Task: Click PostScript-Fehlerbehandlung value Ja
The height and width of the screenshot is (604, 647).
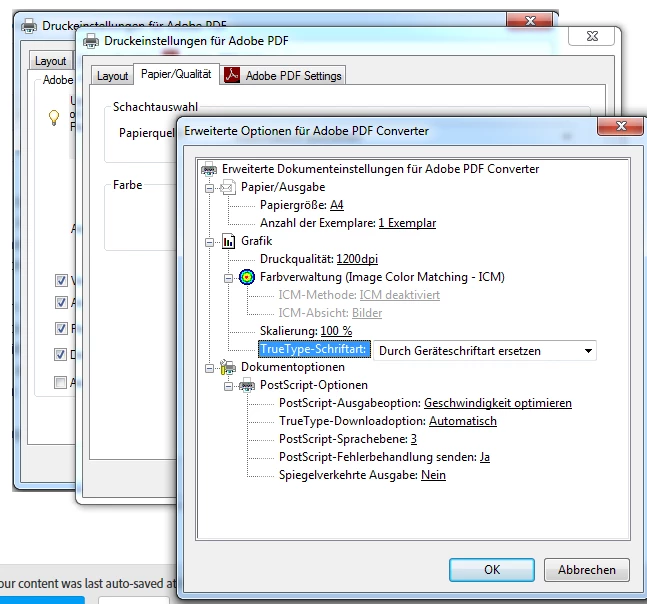Action: (x=484, y=457)
